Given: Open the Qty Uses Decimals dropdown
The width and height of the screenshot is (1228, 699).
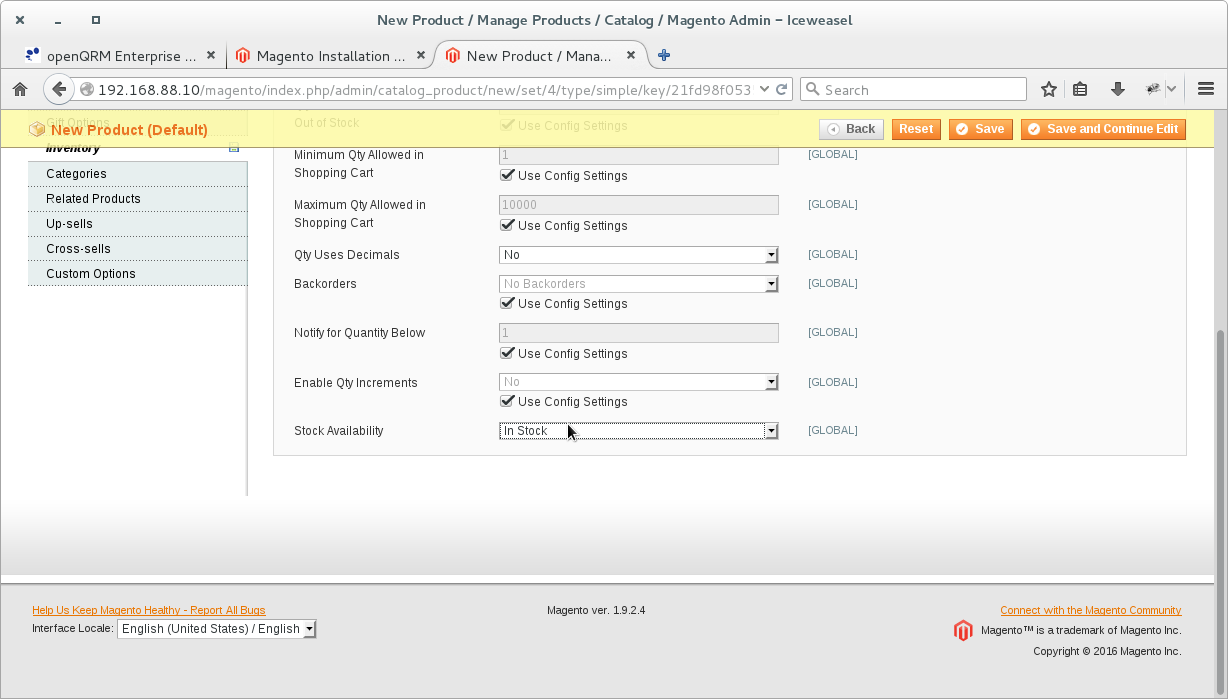Looking at the screenshot, I should click(639, 255).
